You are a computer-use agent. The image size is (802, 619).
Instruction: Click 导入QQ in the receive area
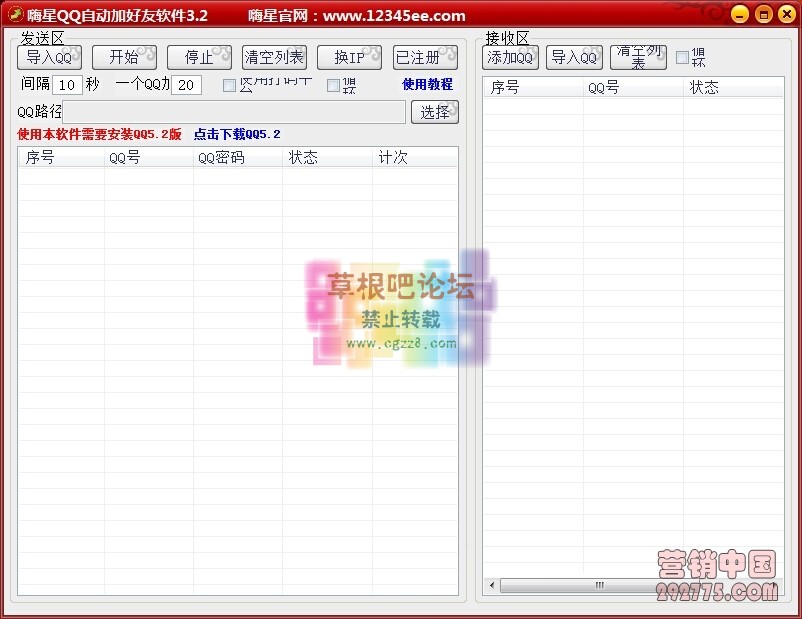click(x=574, y=58)
